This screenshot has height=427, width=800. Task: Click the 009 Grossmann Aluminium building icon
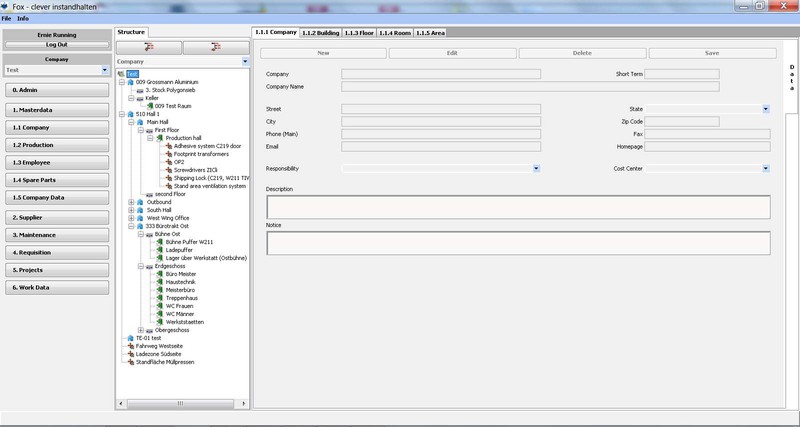[130, 82]
